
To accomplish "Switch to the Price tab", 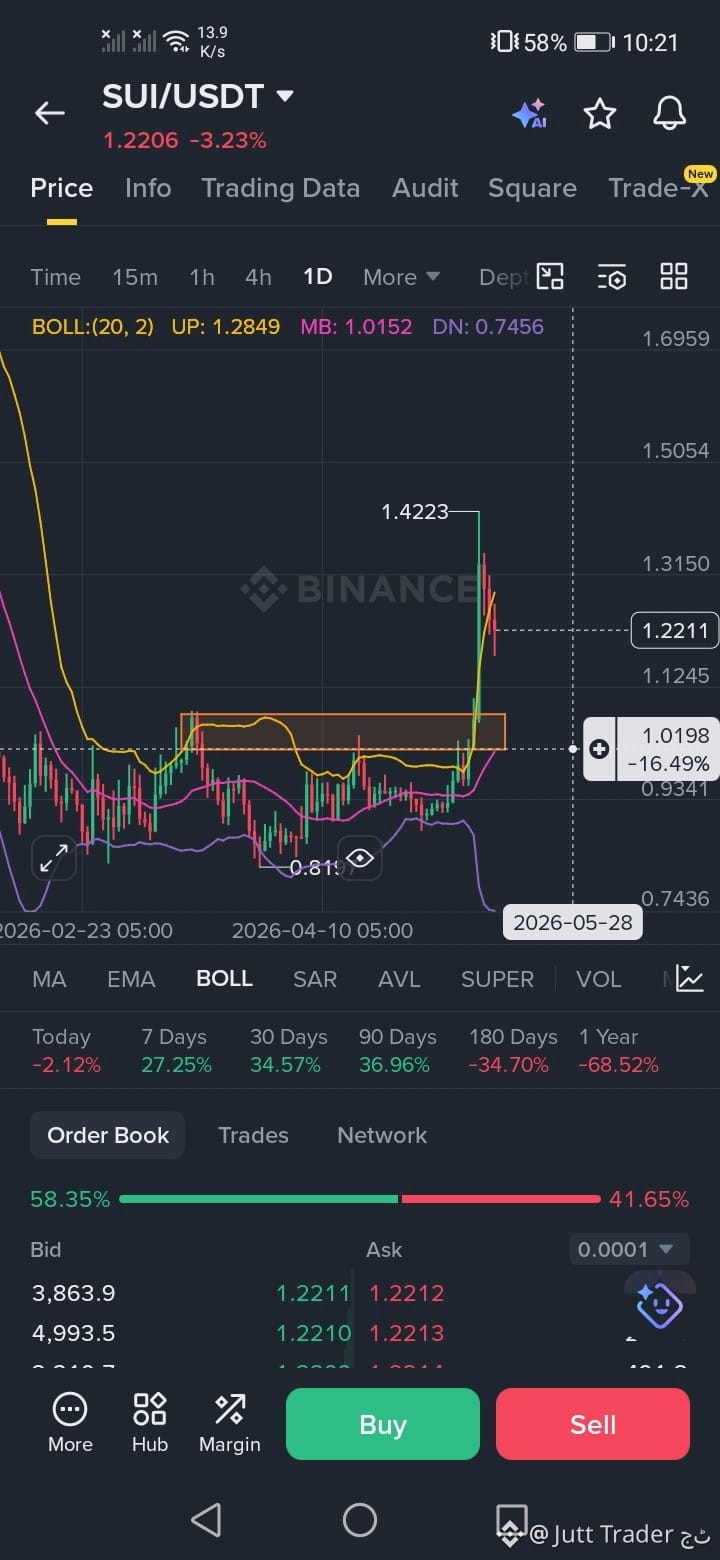I will (62, 188).
